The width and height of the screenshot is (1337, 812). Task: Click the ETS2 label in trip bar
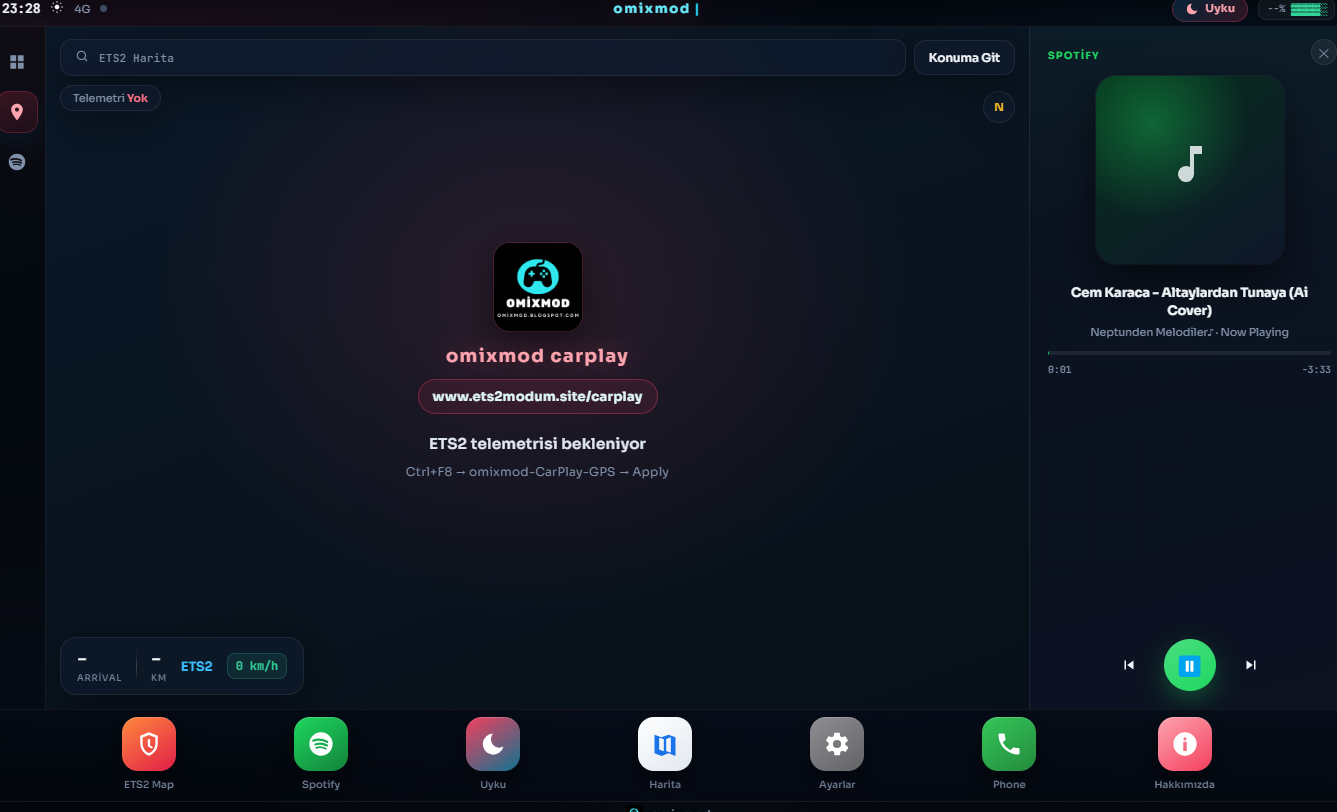coord(197,666)
